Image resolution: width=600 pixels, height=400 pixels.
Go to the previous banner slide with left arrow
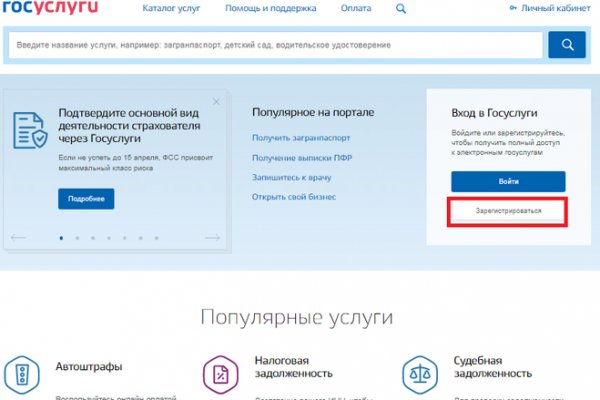[18, 238]
